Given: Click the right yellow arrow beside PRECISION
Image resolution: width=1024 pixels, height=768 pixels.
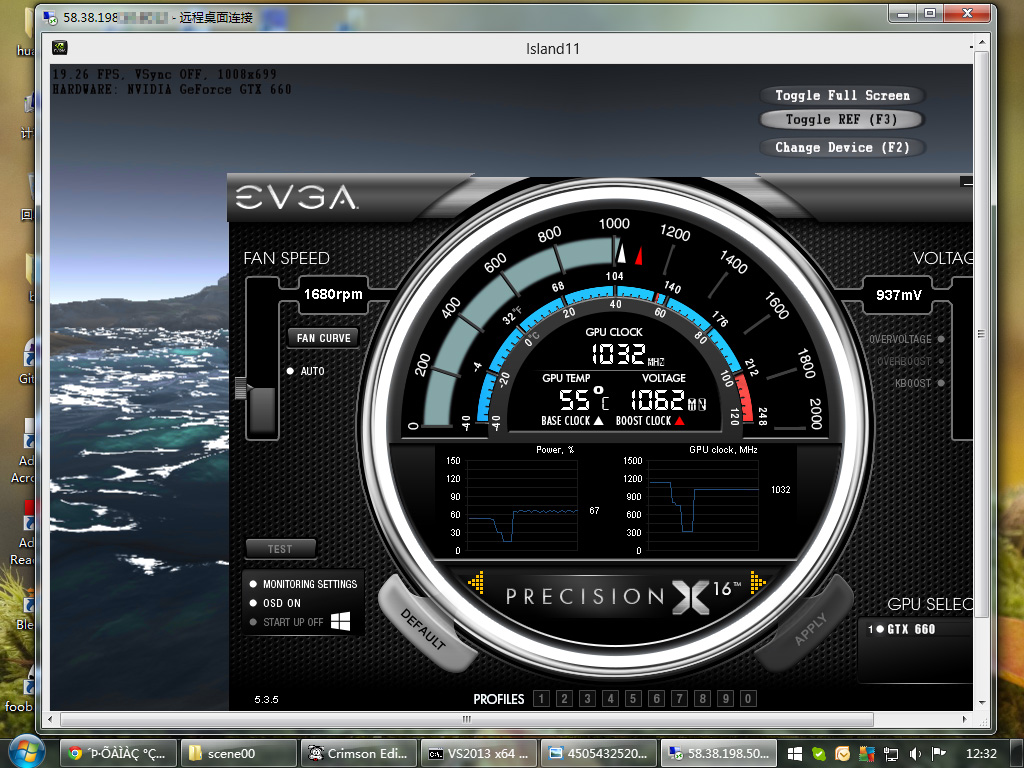Looking at the screenshot, I should pos(758,581).
